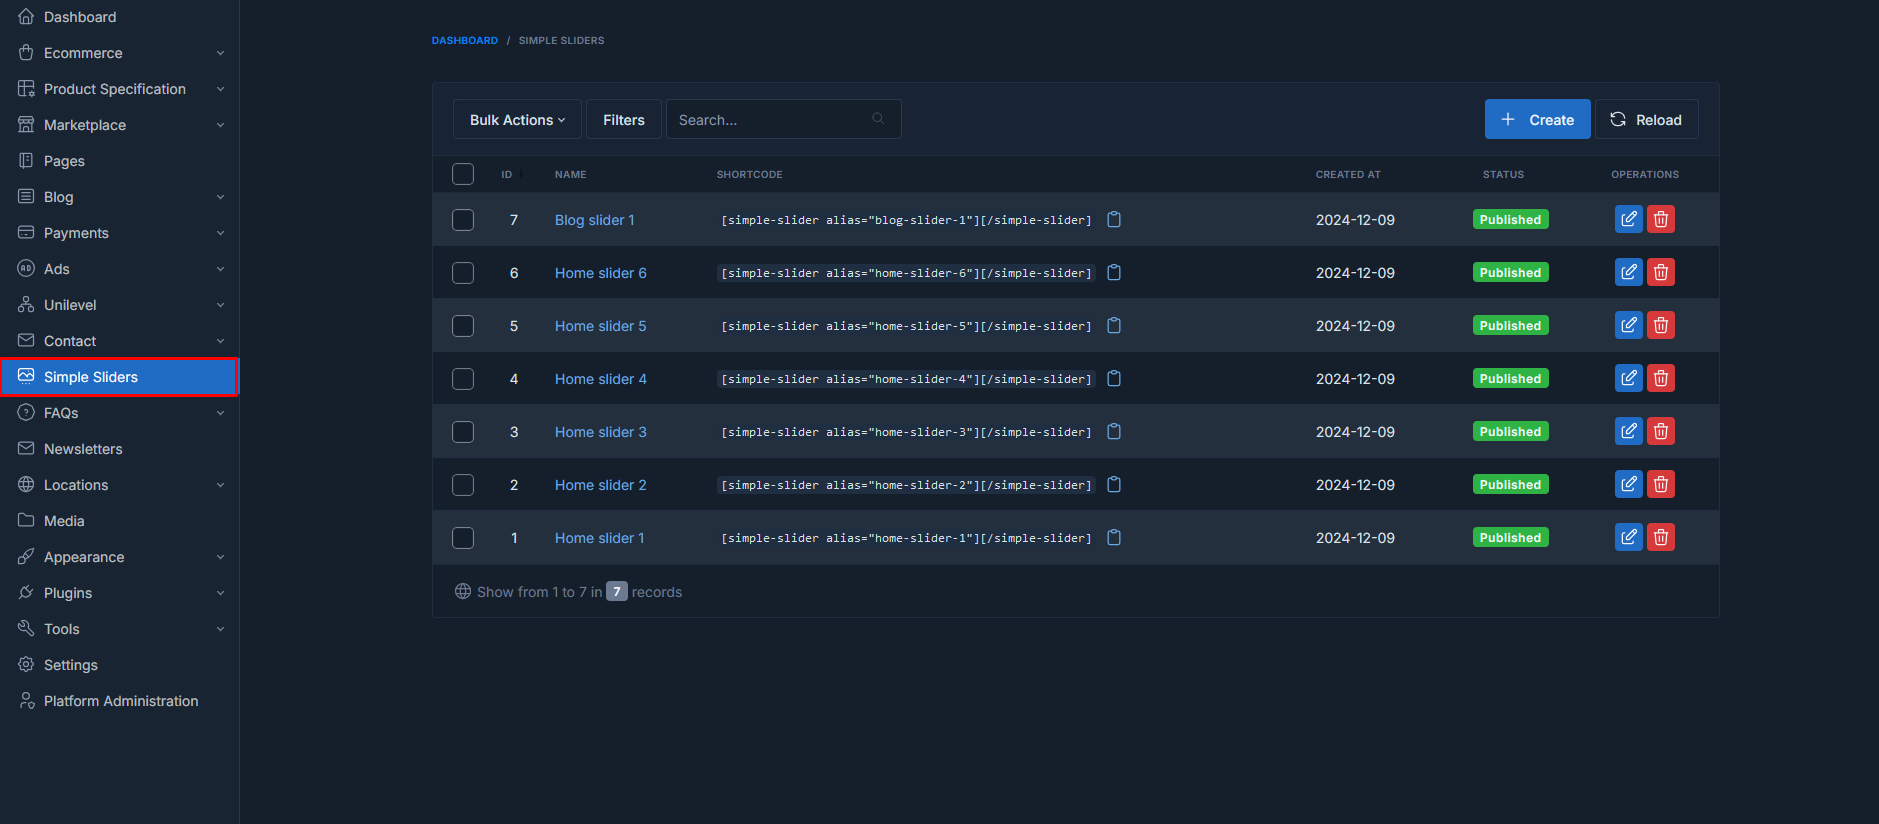Open the Bulk Actions dropdown
The image size is (1879, 824).
(x=517, y=119)
